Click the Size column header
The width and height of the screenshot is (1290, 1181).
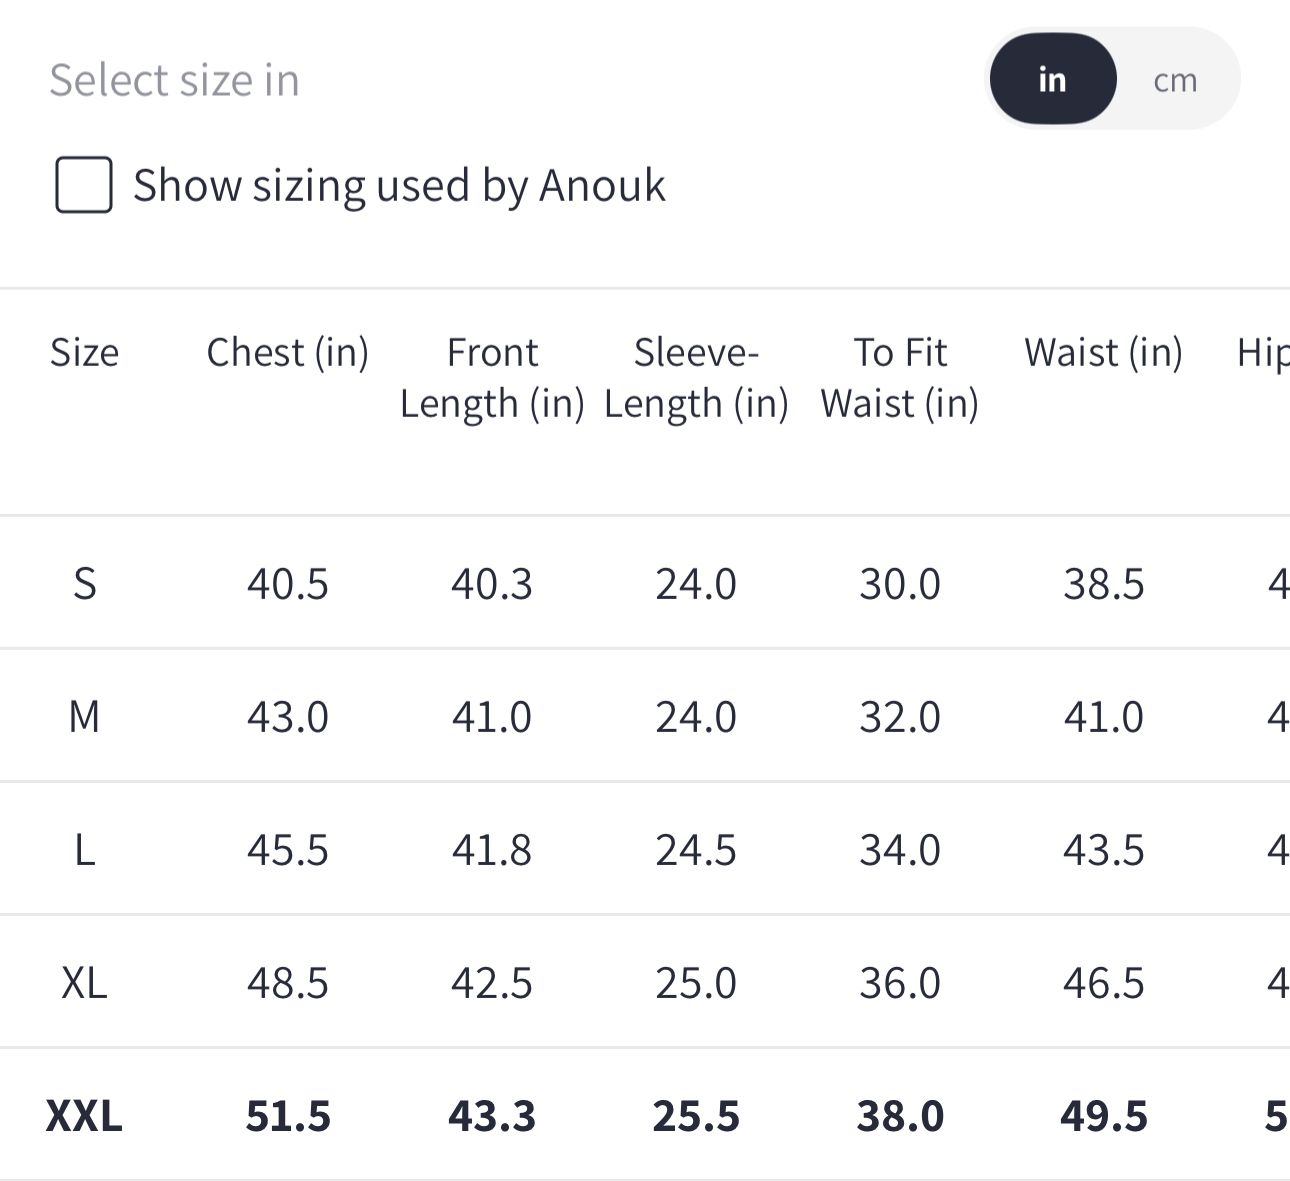click(x=84, y=353)
